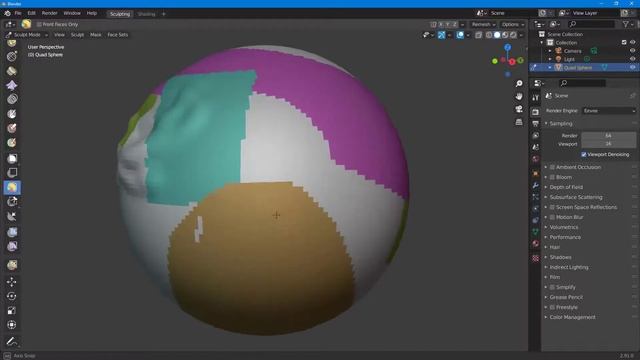Screen dimensions: 640x360
Task: Toggle viewport overlays button
Action: point(460,35)
